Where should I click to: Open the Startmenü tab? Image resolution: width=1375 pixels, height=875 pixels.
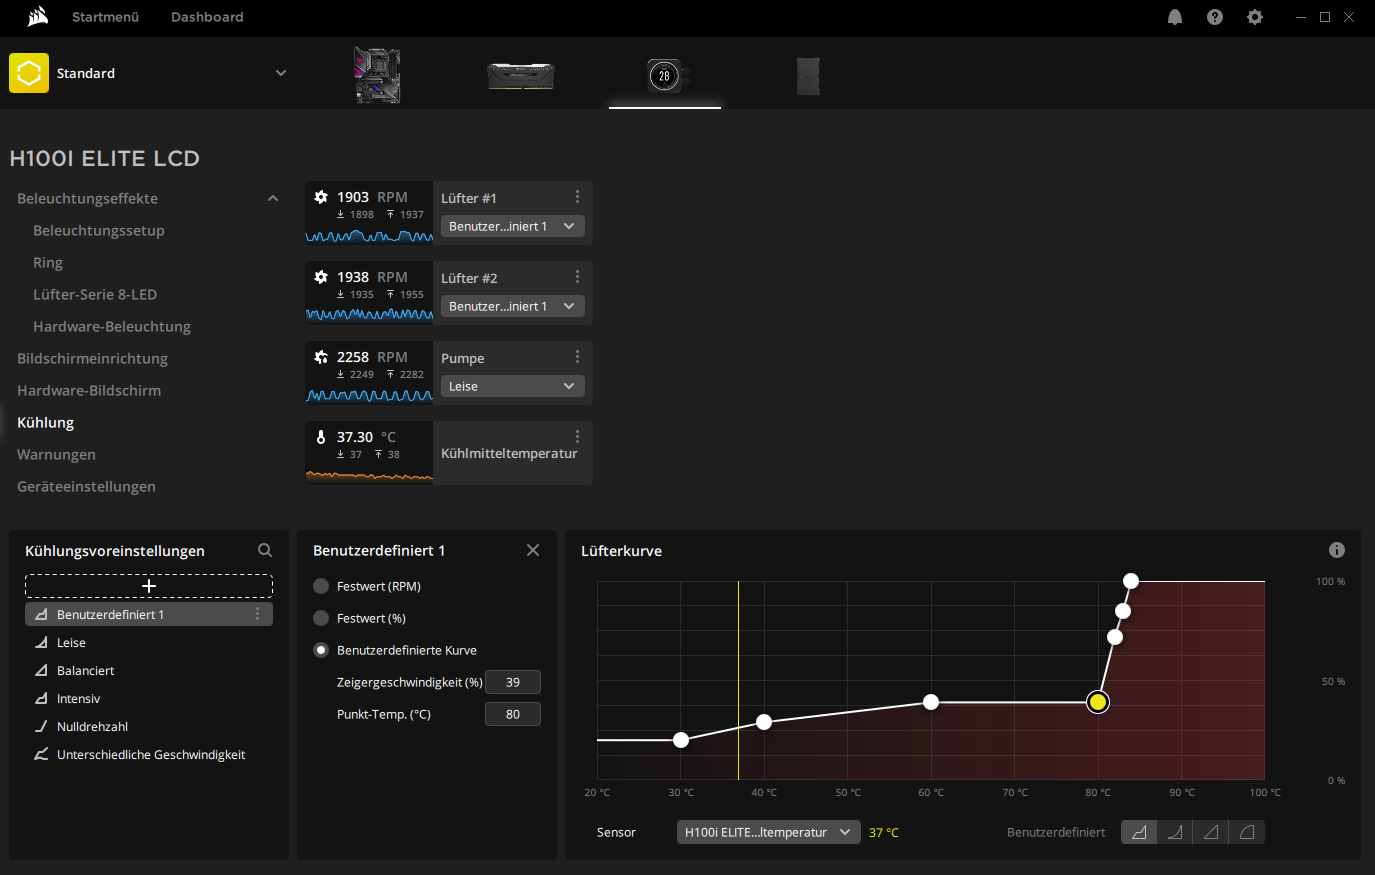[x=105, y=17]
